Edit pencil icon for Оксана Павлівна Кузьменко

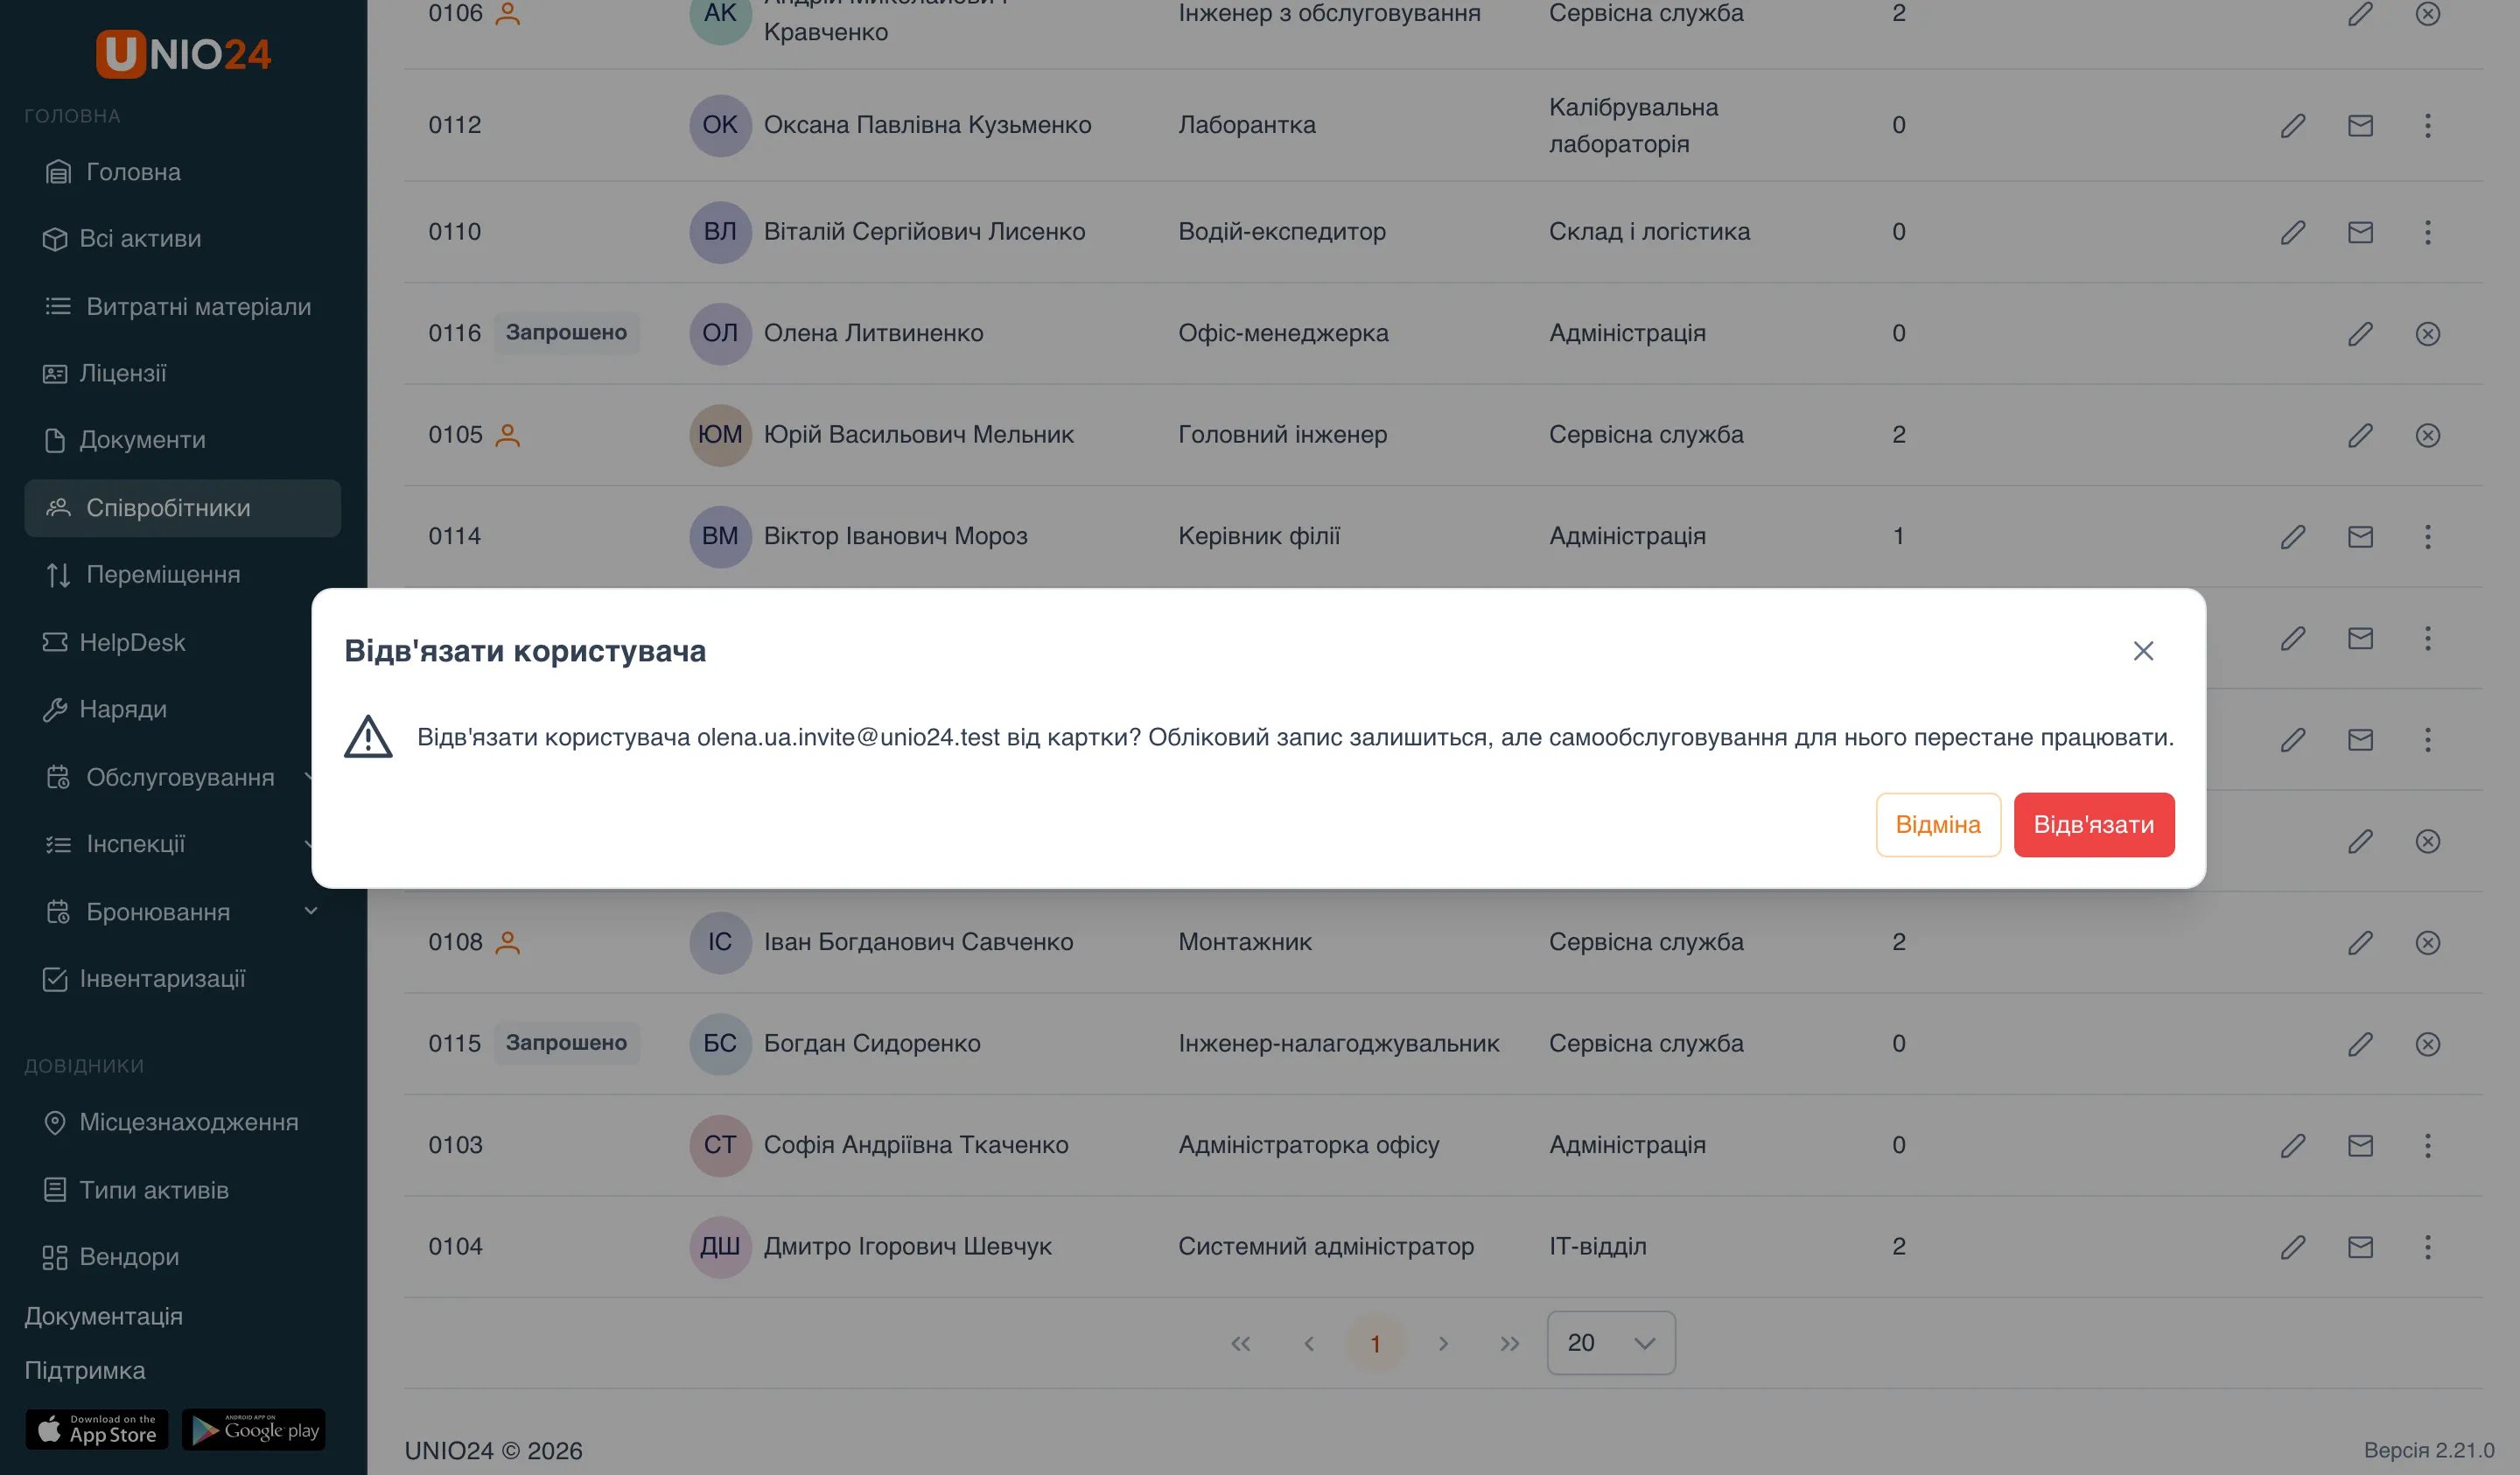[x=2292, y=125]
